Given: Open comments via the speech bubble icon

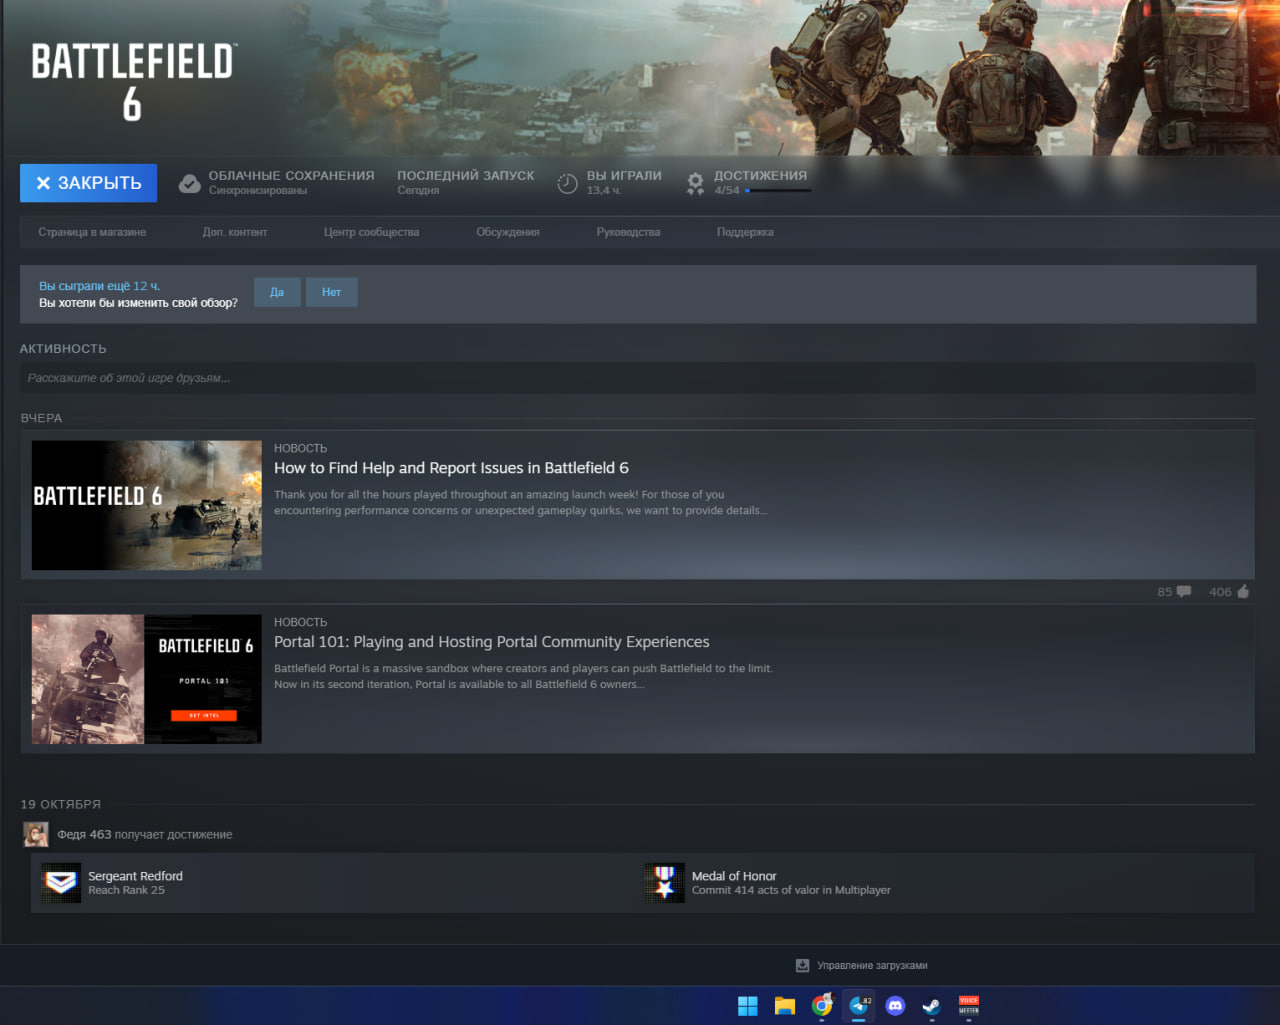Looking at the screenshot, I should click(1184, 592).
